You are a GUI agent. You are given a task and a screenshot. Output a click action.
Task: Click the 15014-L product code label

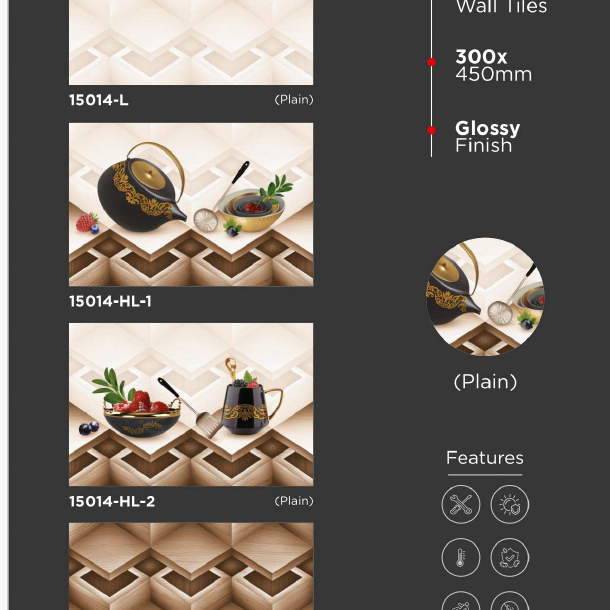point(99,100)
